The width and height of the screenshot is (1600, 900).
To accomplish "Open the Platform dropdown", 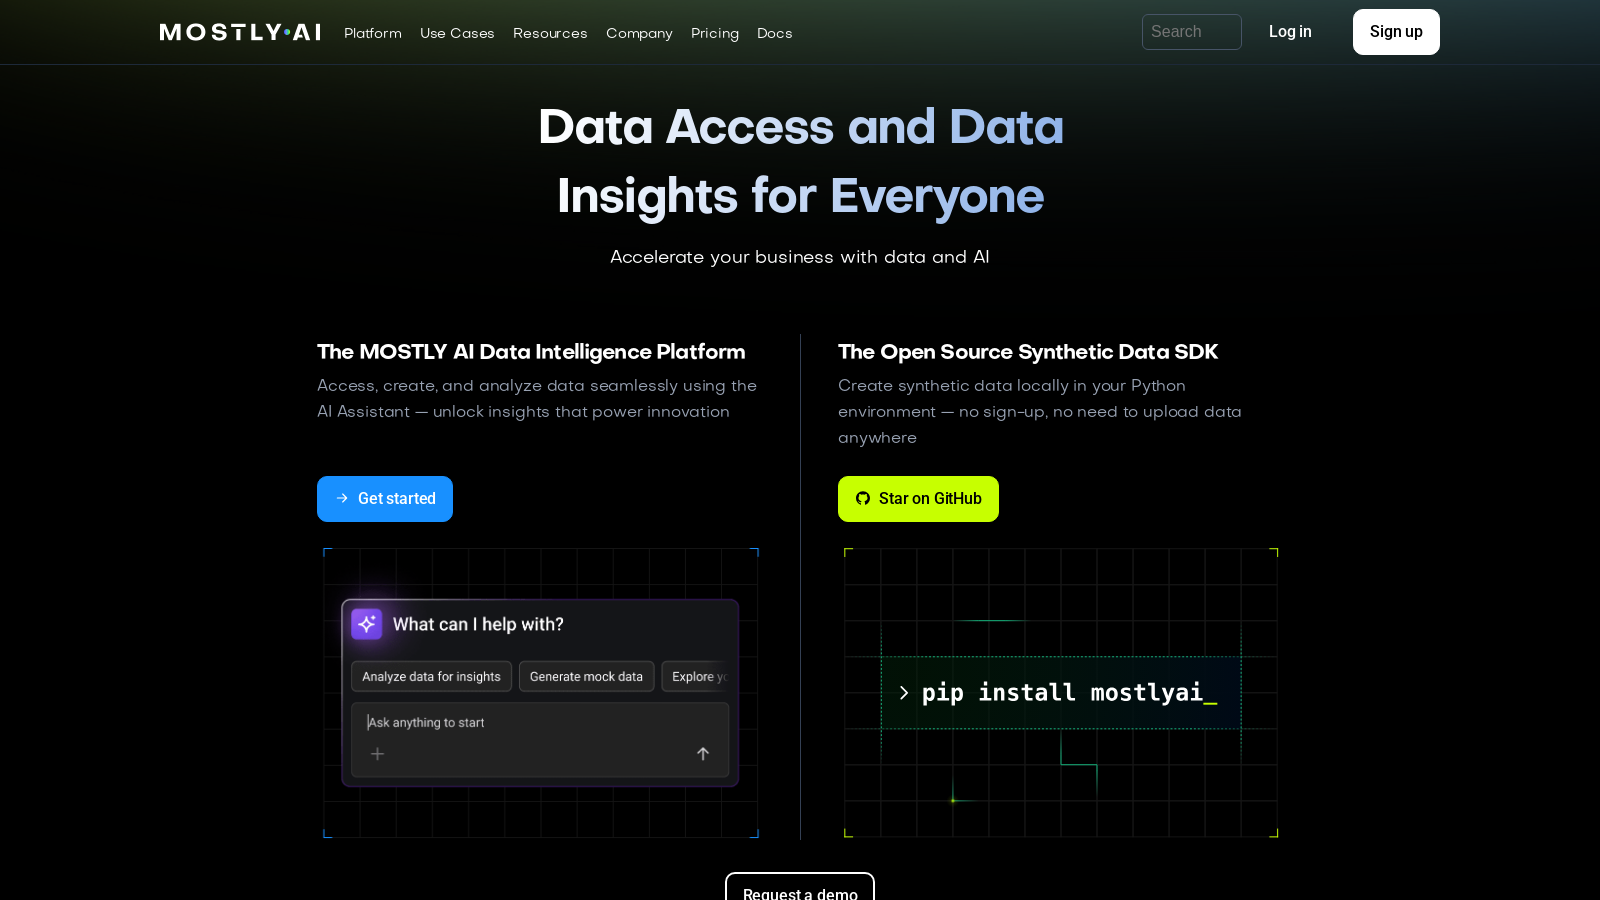I will 372,33.
